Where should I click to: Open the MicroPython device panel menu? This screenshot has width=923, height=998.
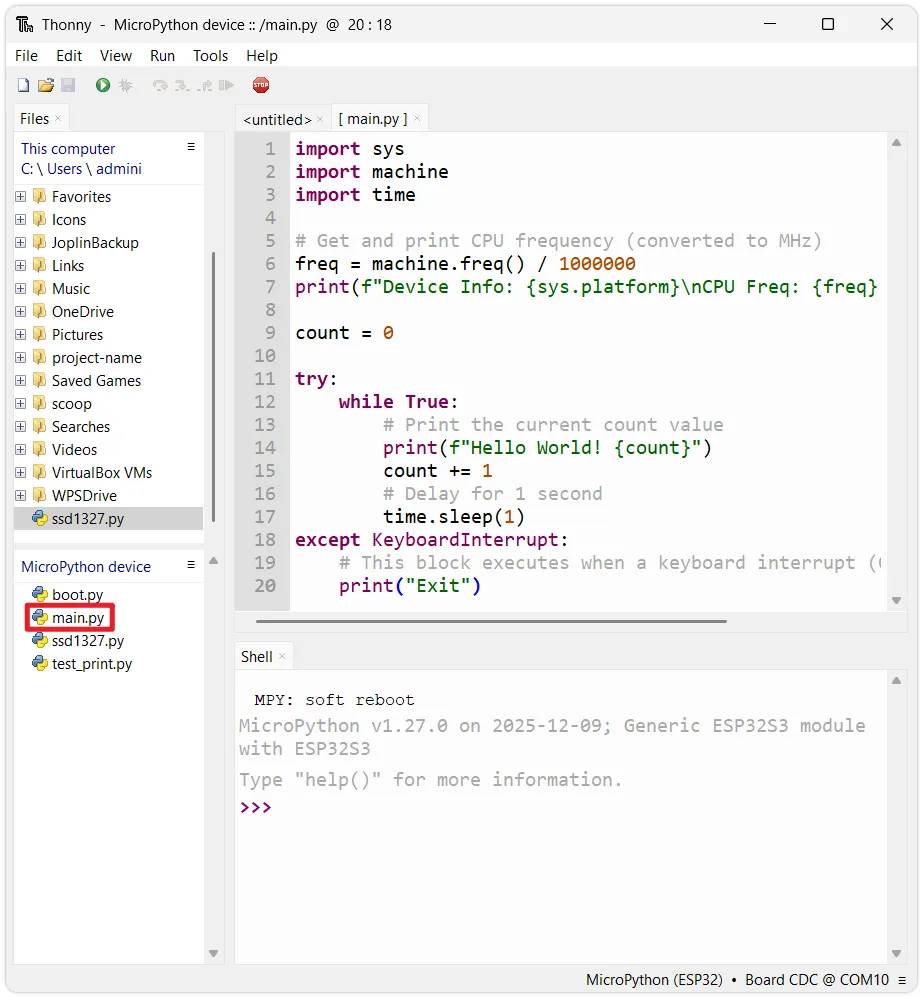coord(191,565)
